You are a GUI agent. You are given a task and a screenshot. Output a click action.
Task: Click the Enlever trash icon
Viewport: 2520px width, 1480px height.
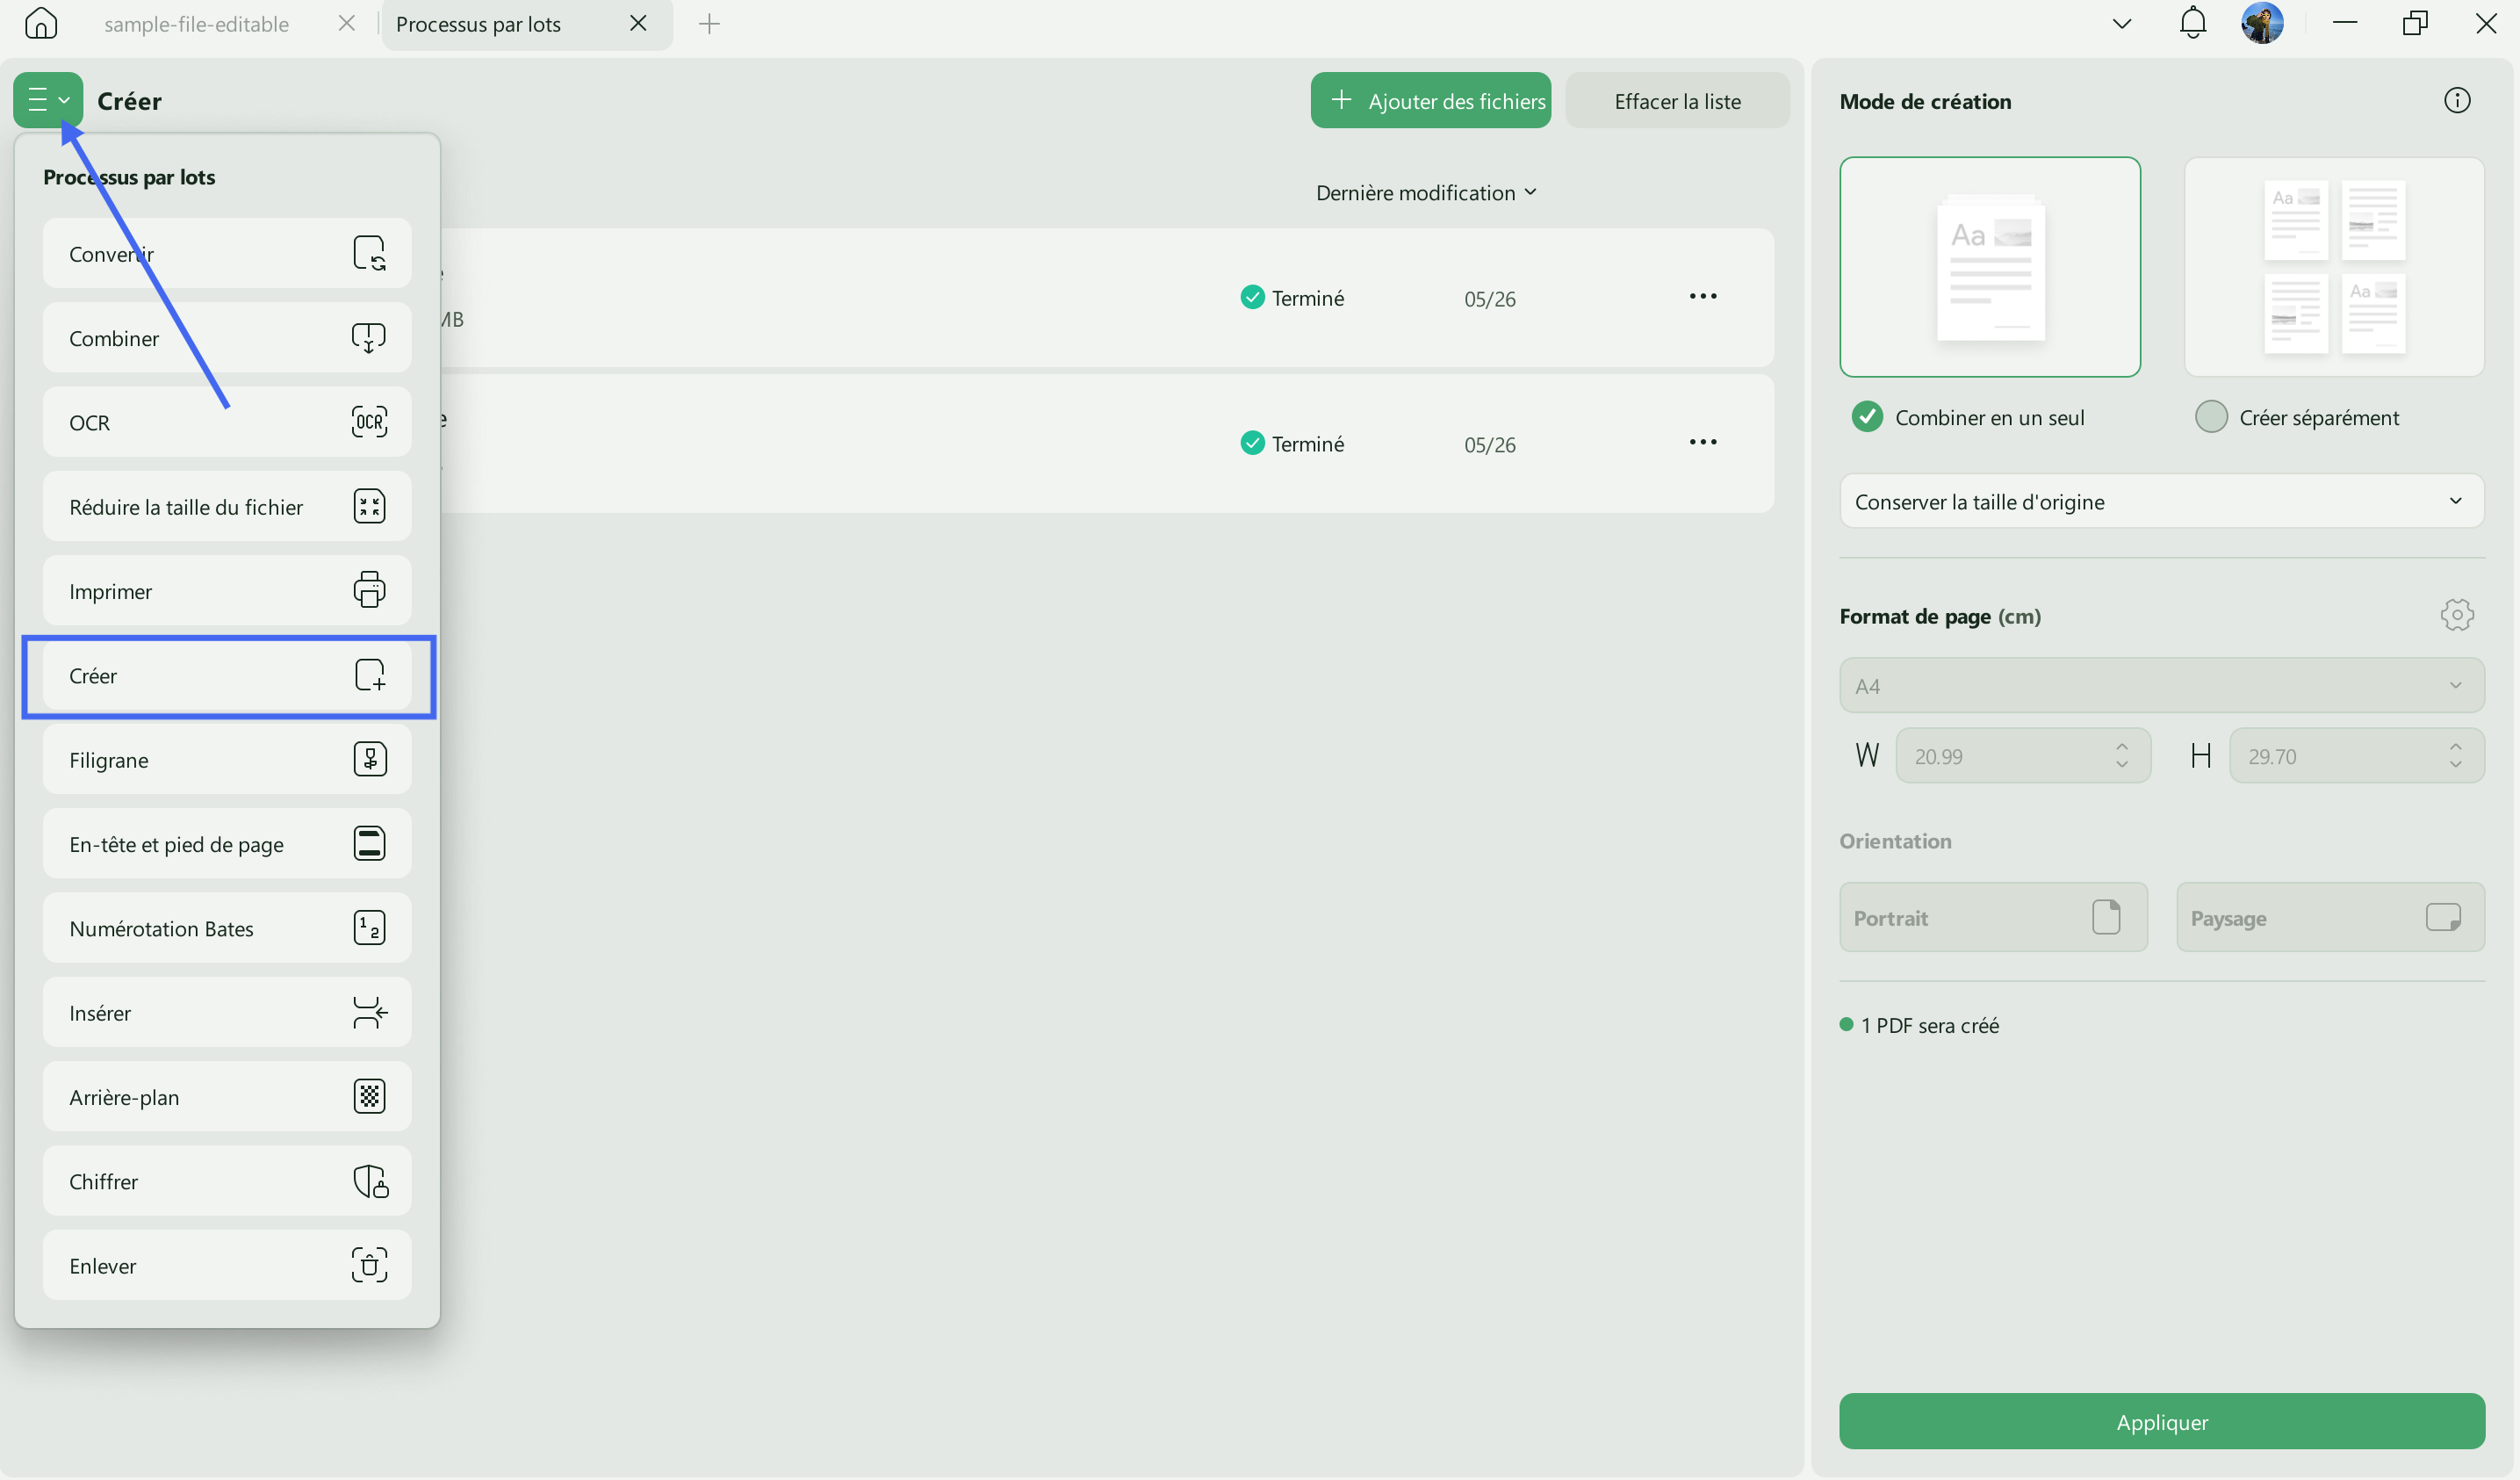[369, 1265]
